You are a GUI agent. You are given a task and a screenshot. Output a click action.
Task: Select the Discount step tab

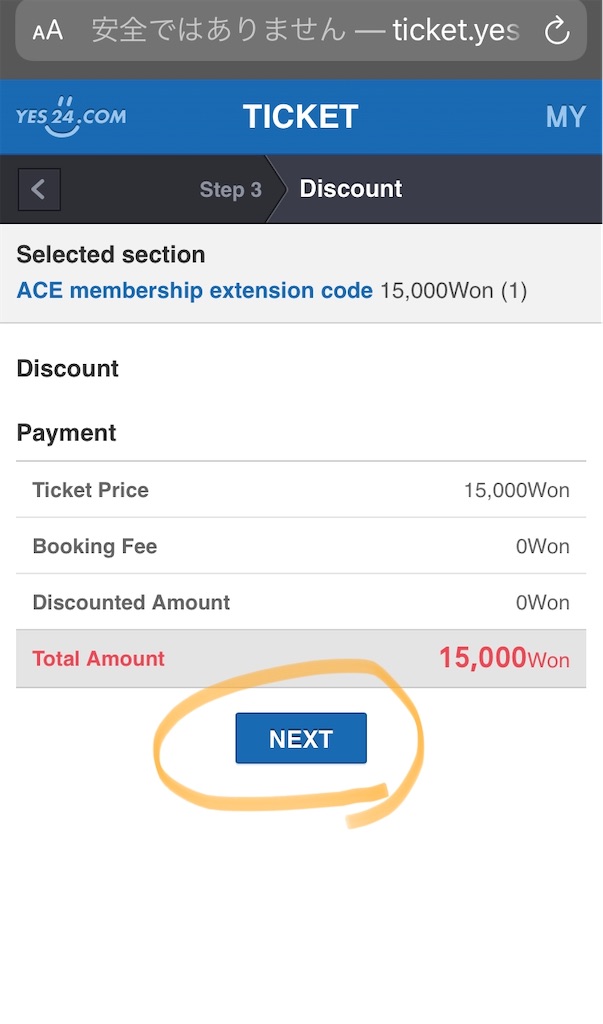(x=351, y=189)
